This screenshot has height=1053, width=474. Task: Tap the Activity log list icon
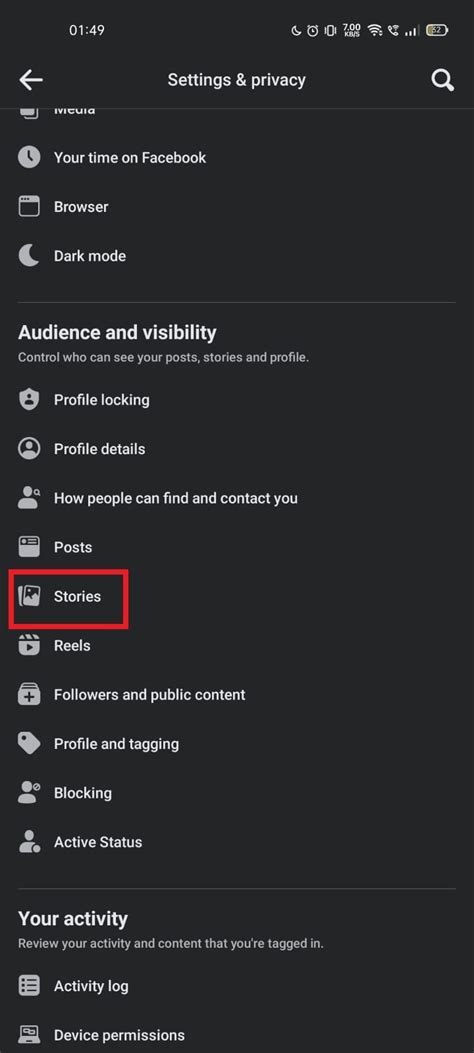pyautogui.click(x=29, y=986)
